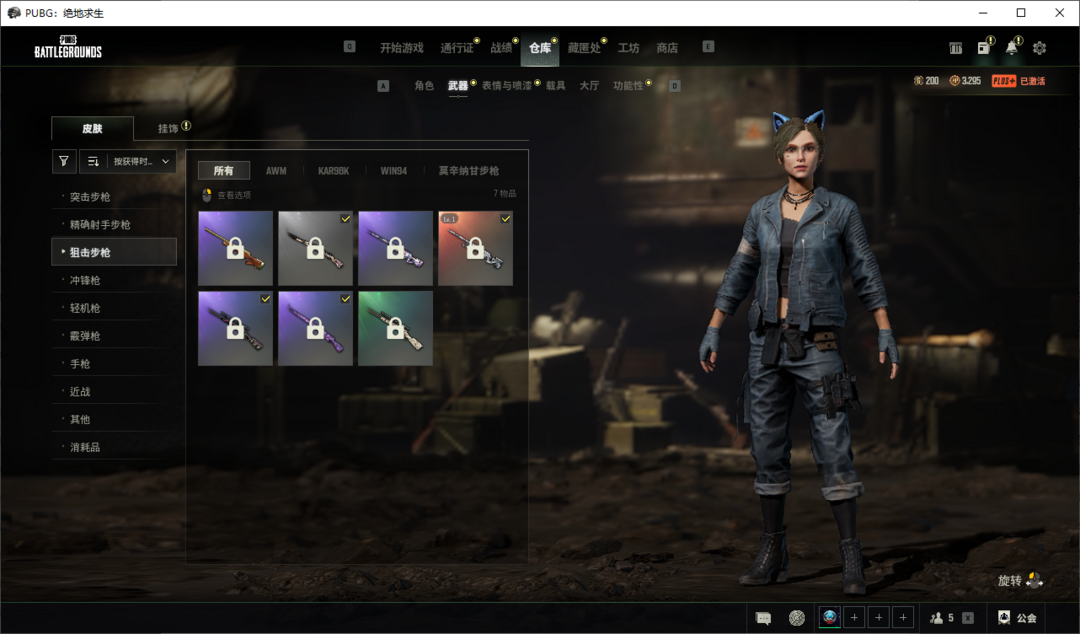Open the friends list icon showing 5
This screenshot has height=634, width=1080.
(942, 618)
